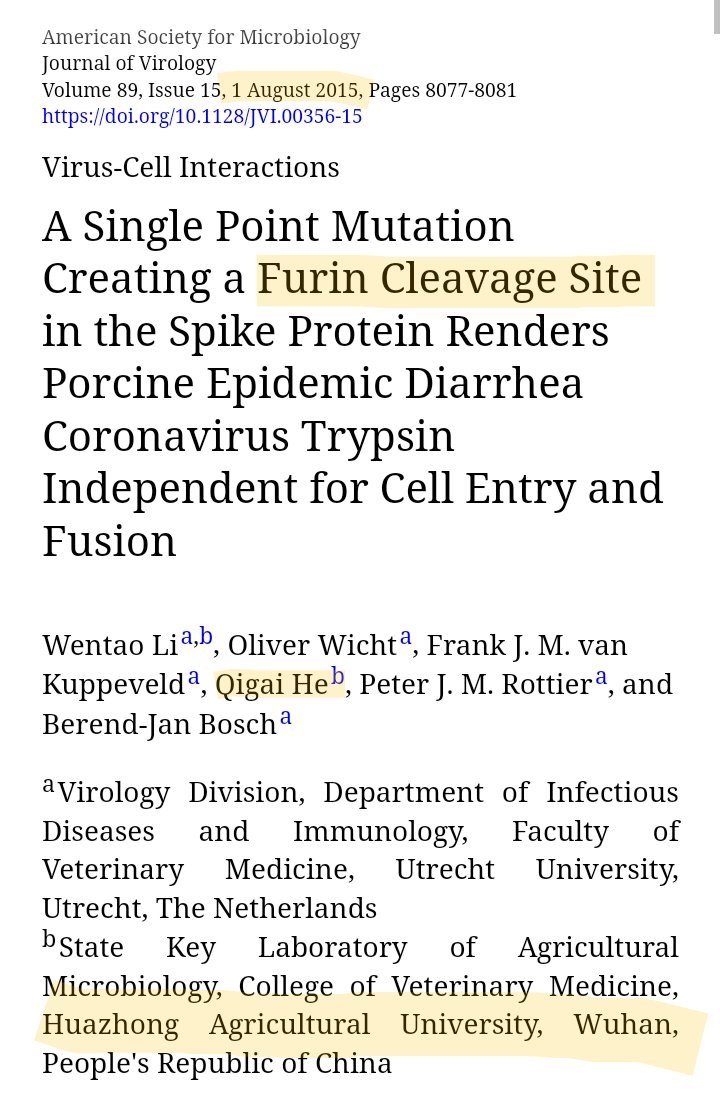The image size is (720, 1107).
Task: Click the Virus-Cell Interactions section heading
Action: tap(190, 167)
